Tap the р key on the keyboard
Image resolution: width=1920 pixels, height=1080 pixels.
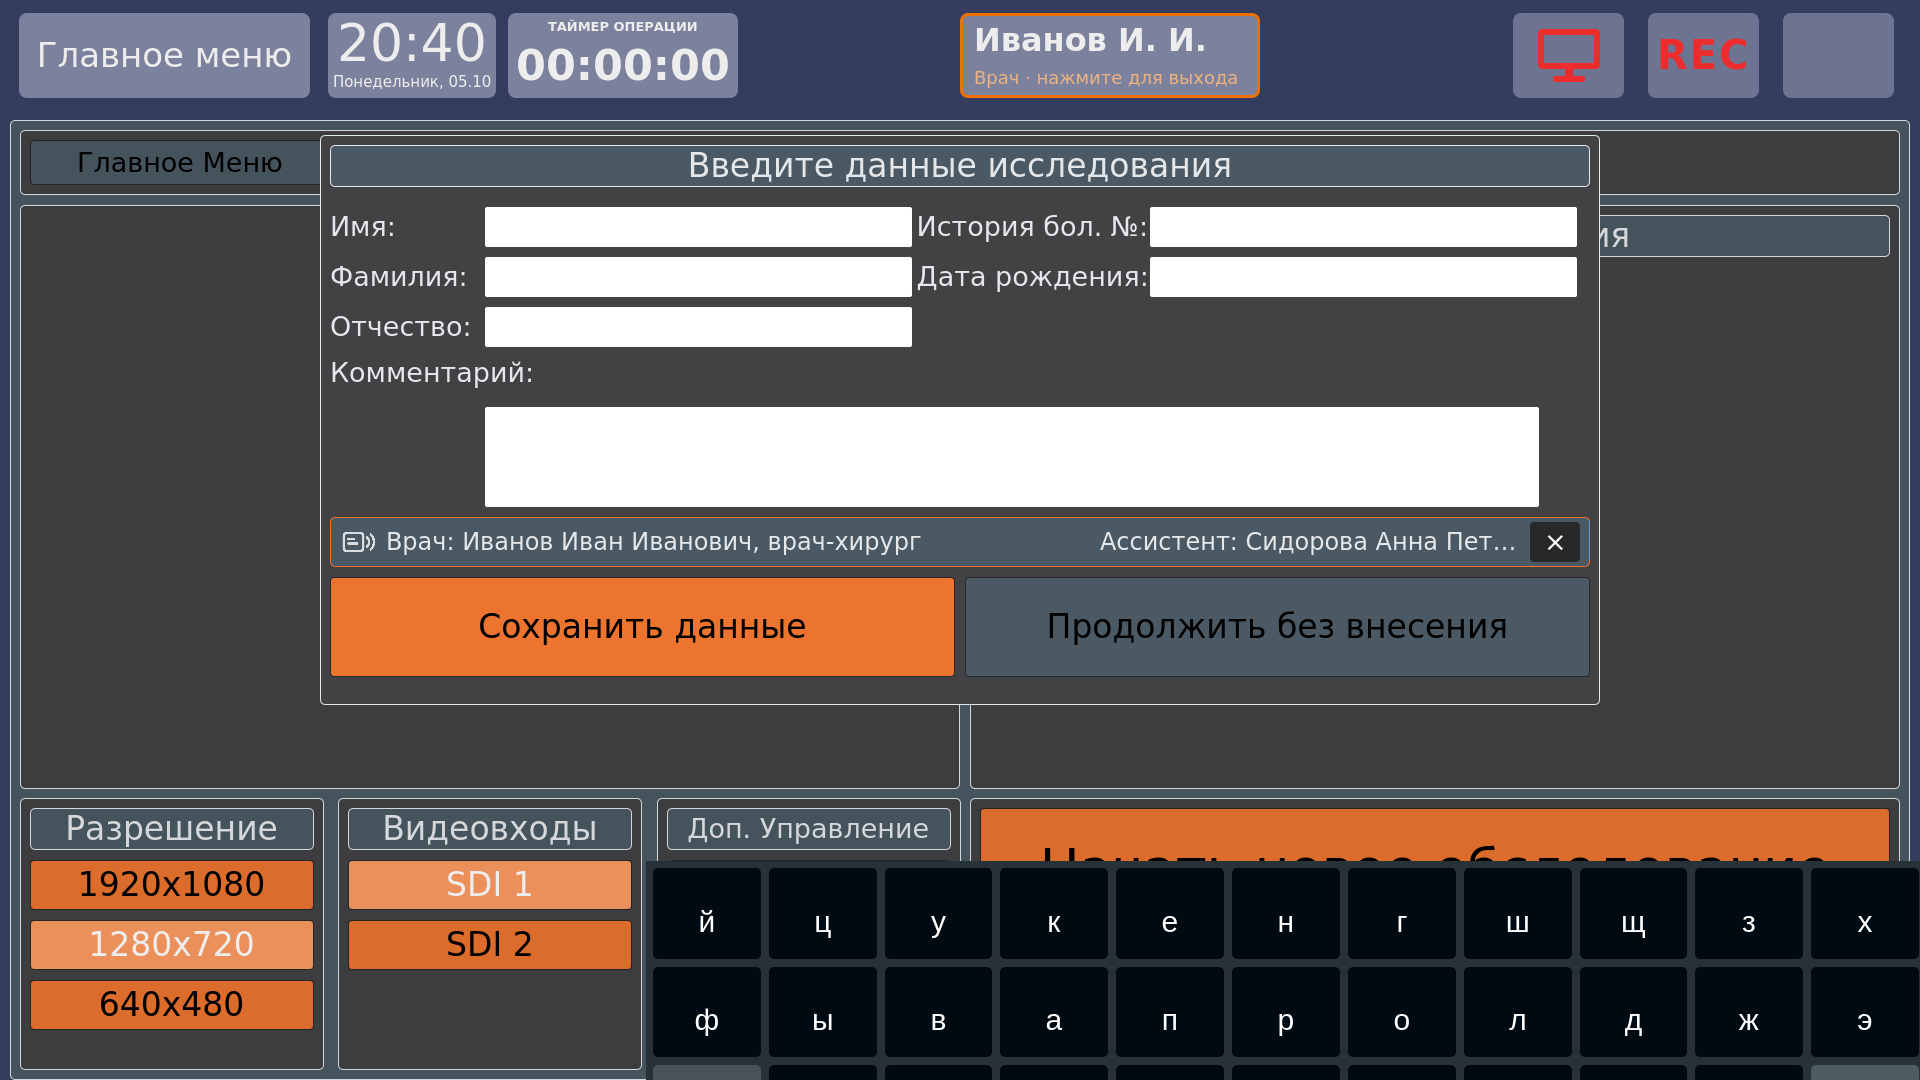click(x=1286, y=1012)
